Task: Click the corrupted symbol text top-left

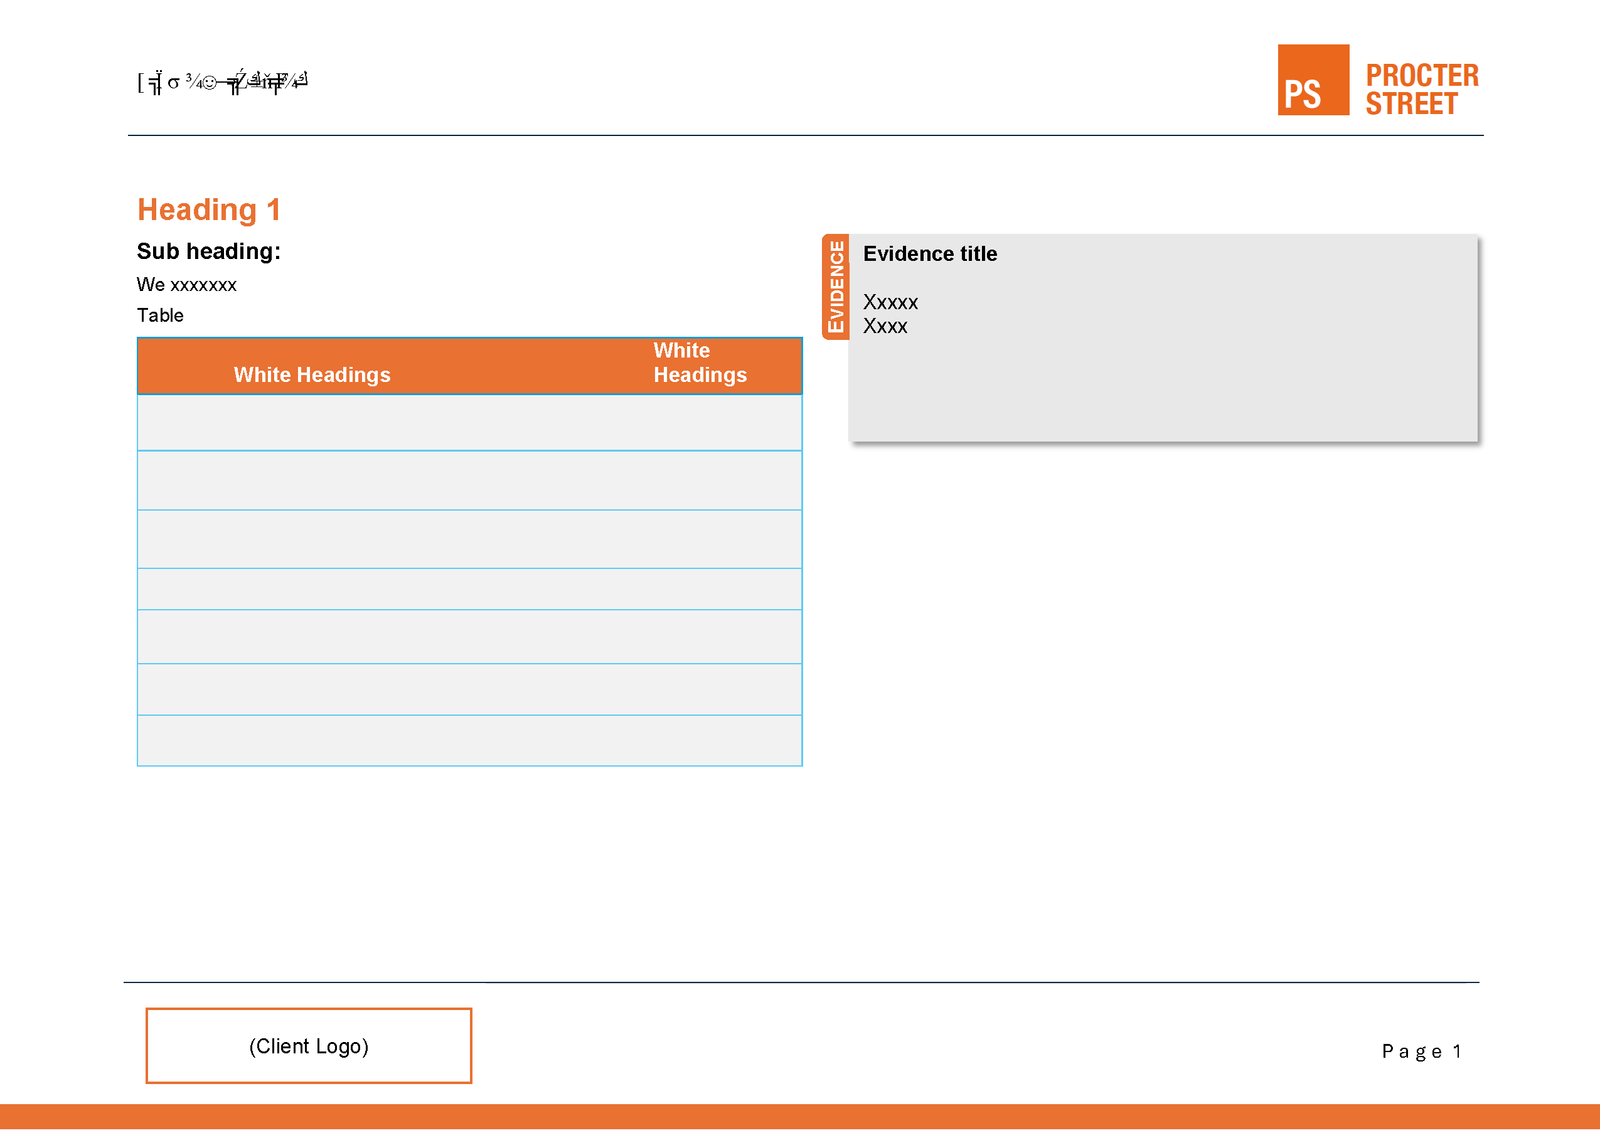Action: (220, 82)
